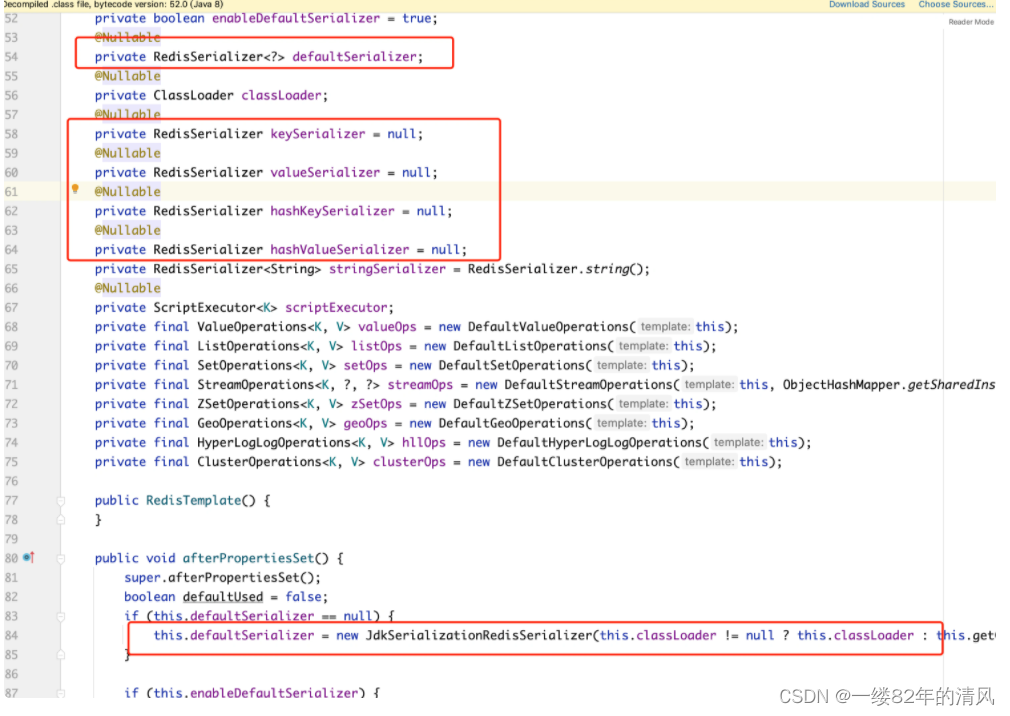Click clusterOps field on line 75
Screen dimensions: 1010x716
[409, 462]
